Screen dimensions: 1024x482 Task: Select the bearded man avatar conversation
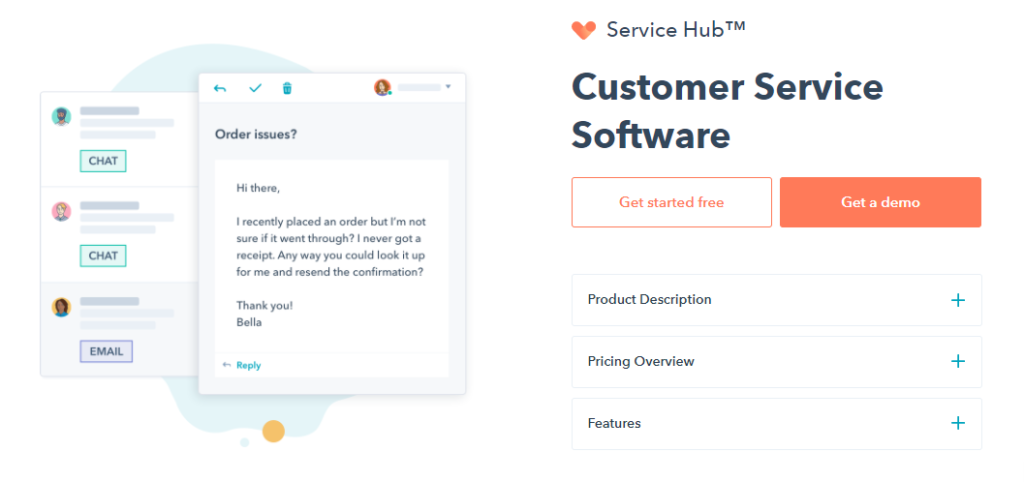click(61, 116)
